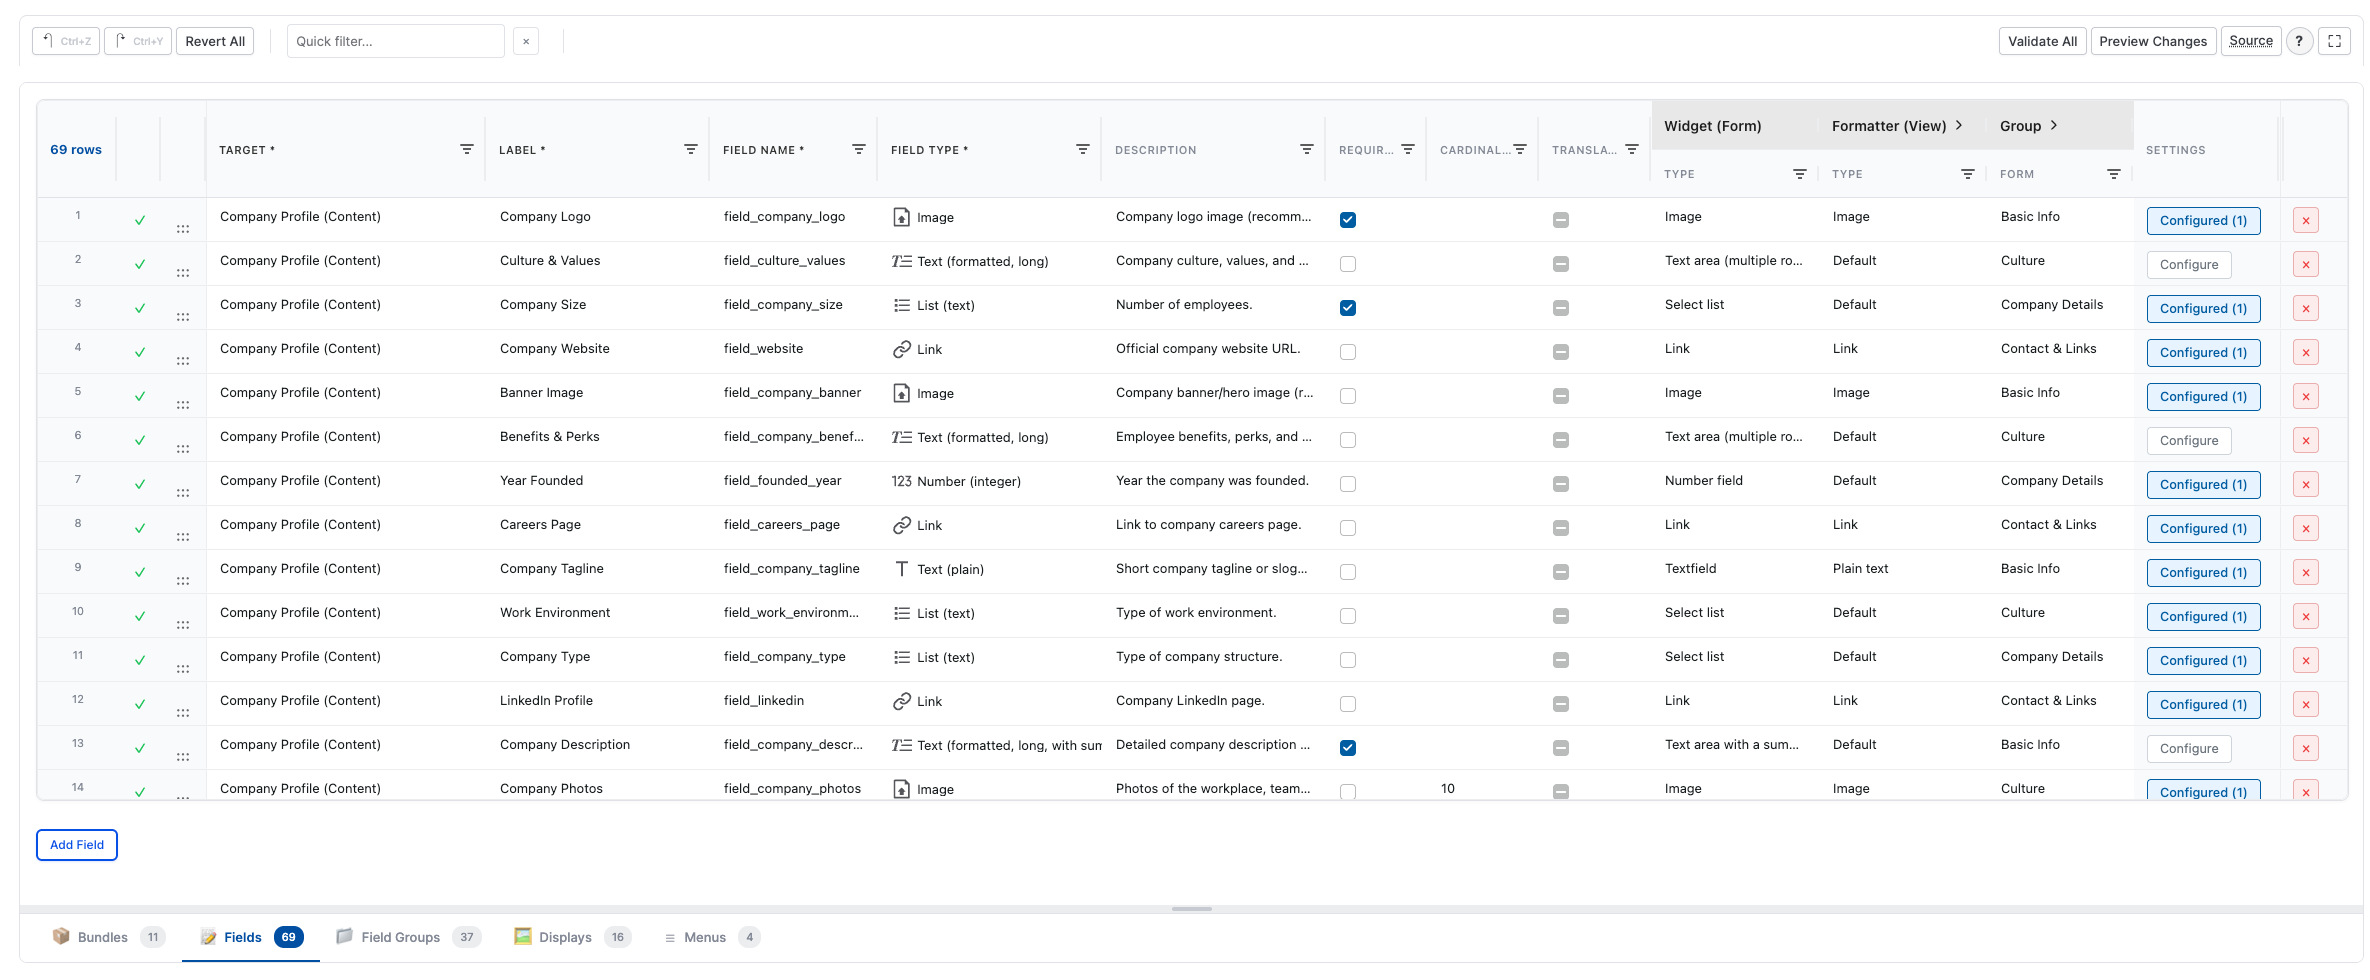Open the Description column filter icon
Image resolution: width=2370 pixels, height=980 pixels.
pos(1307,149)
